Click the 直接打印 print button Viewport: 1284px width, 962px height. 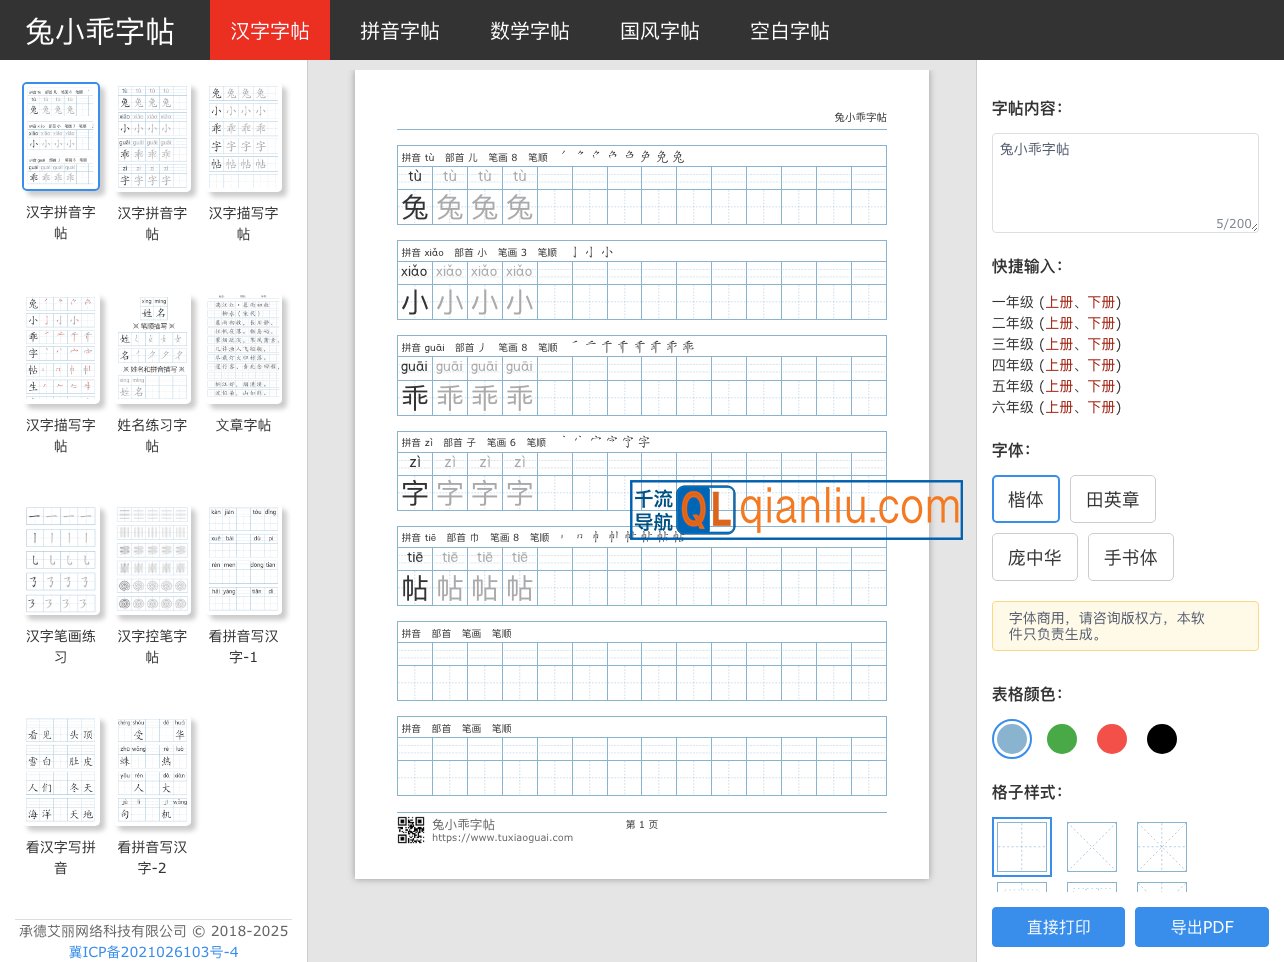click(1058, 927)
